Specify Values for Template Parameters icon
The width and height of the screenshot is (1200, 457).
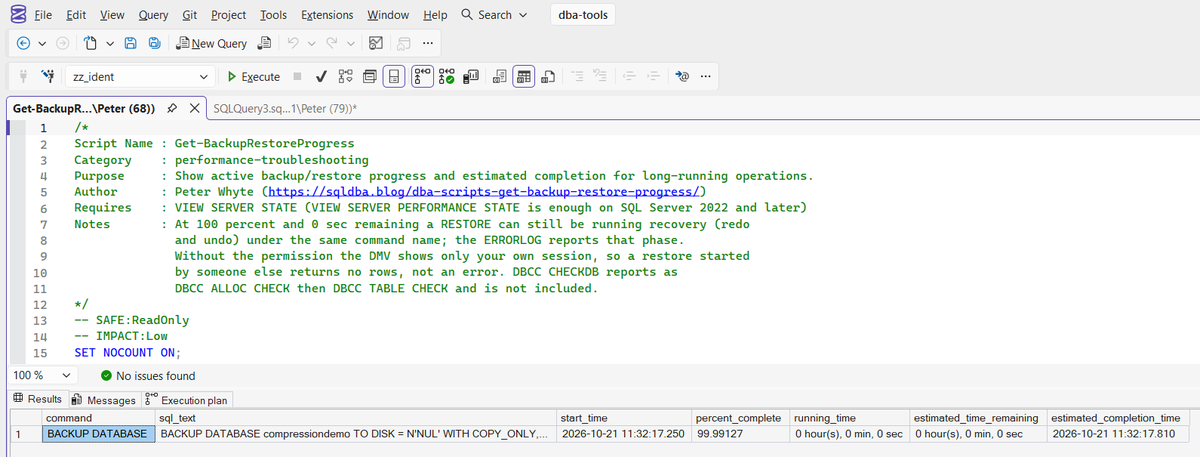click(682, 76)
